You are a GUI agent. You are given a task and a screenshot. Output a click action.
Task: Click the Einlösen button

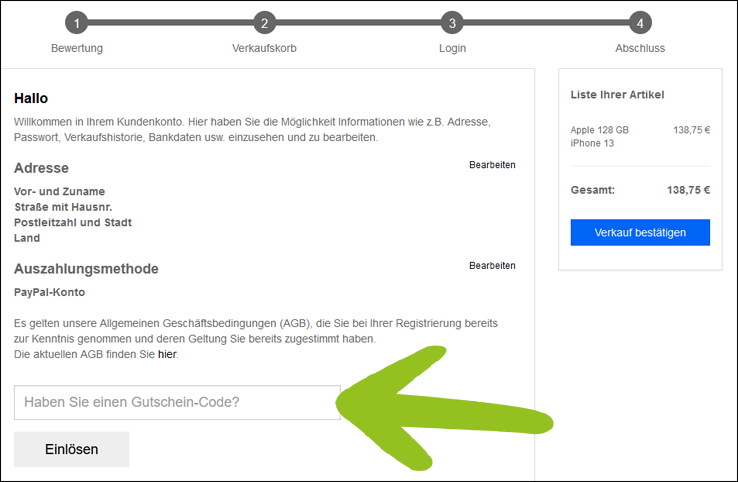(72, 450)
